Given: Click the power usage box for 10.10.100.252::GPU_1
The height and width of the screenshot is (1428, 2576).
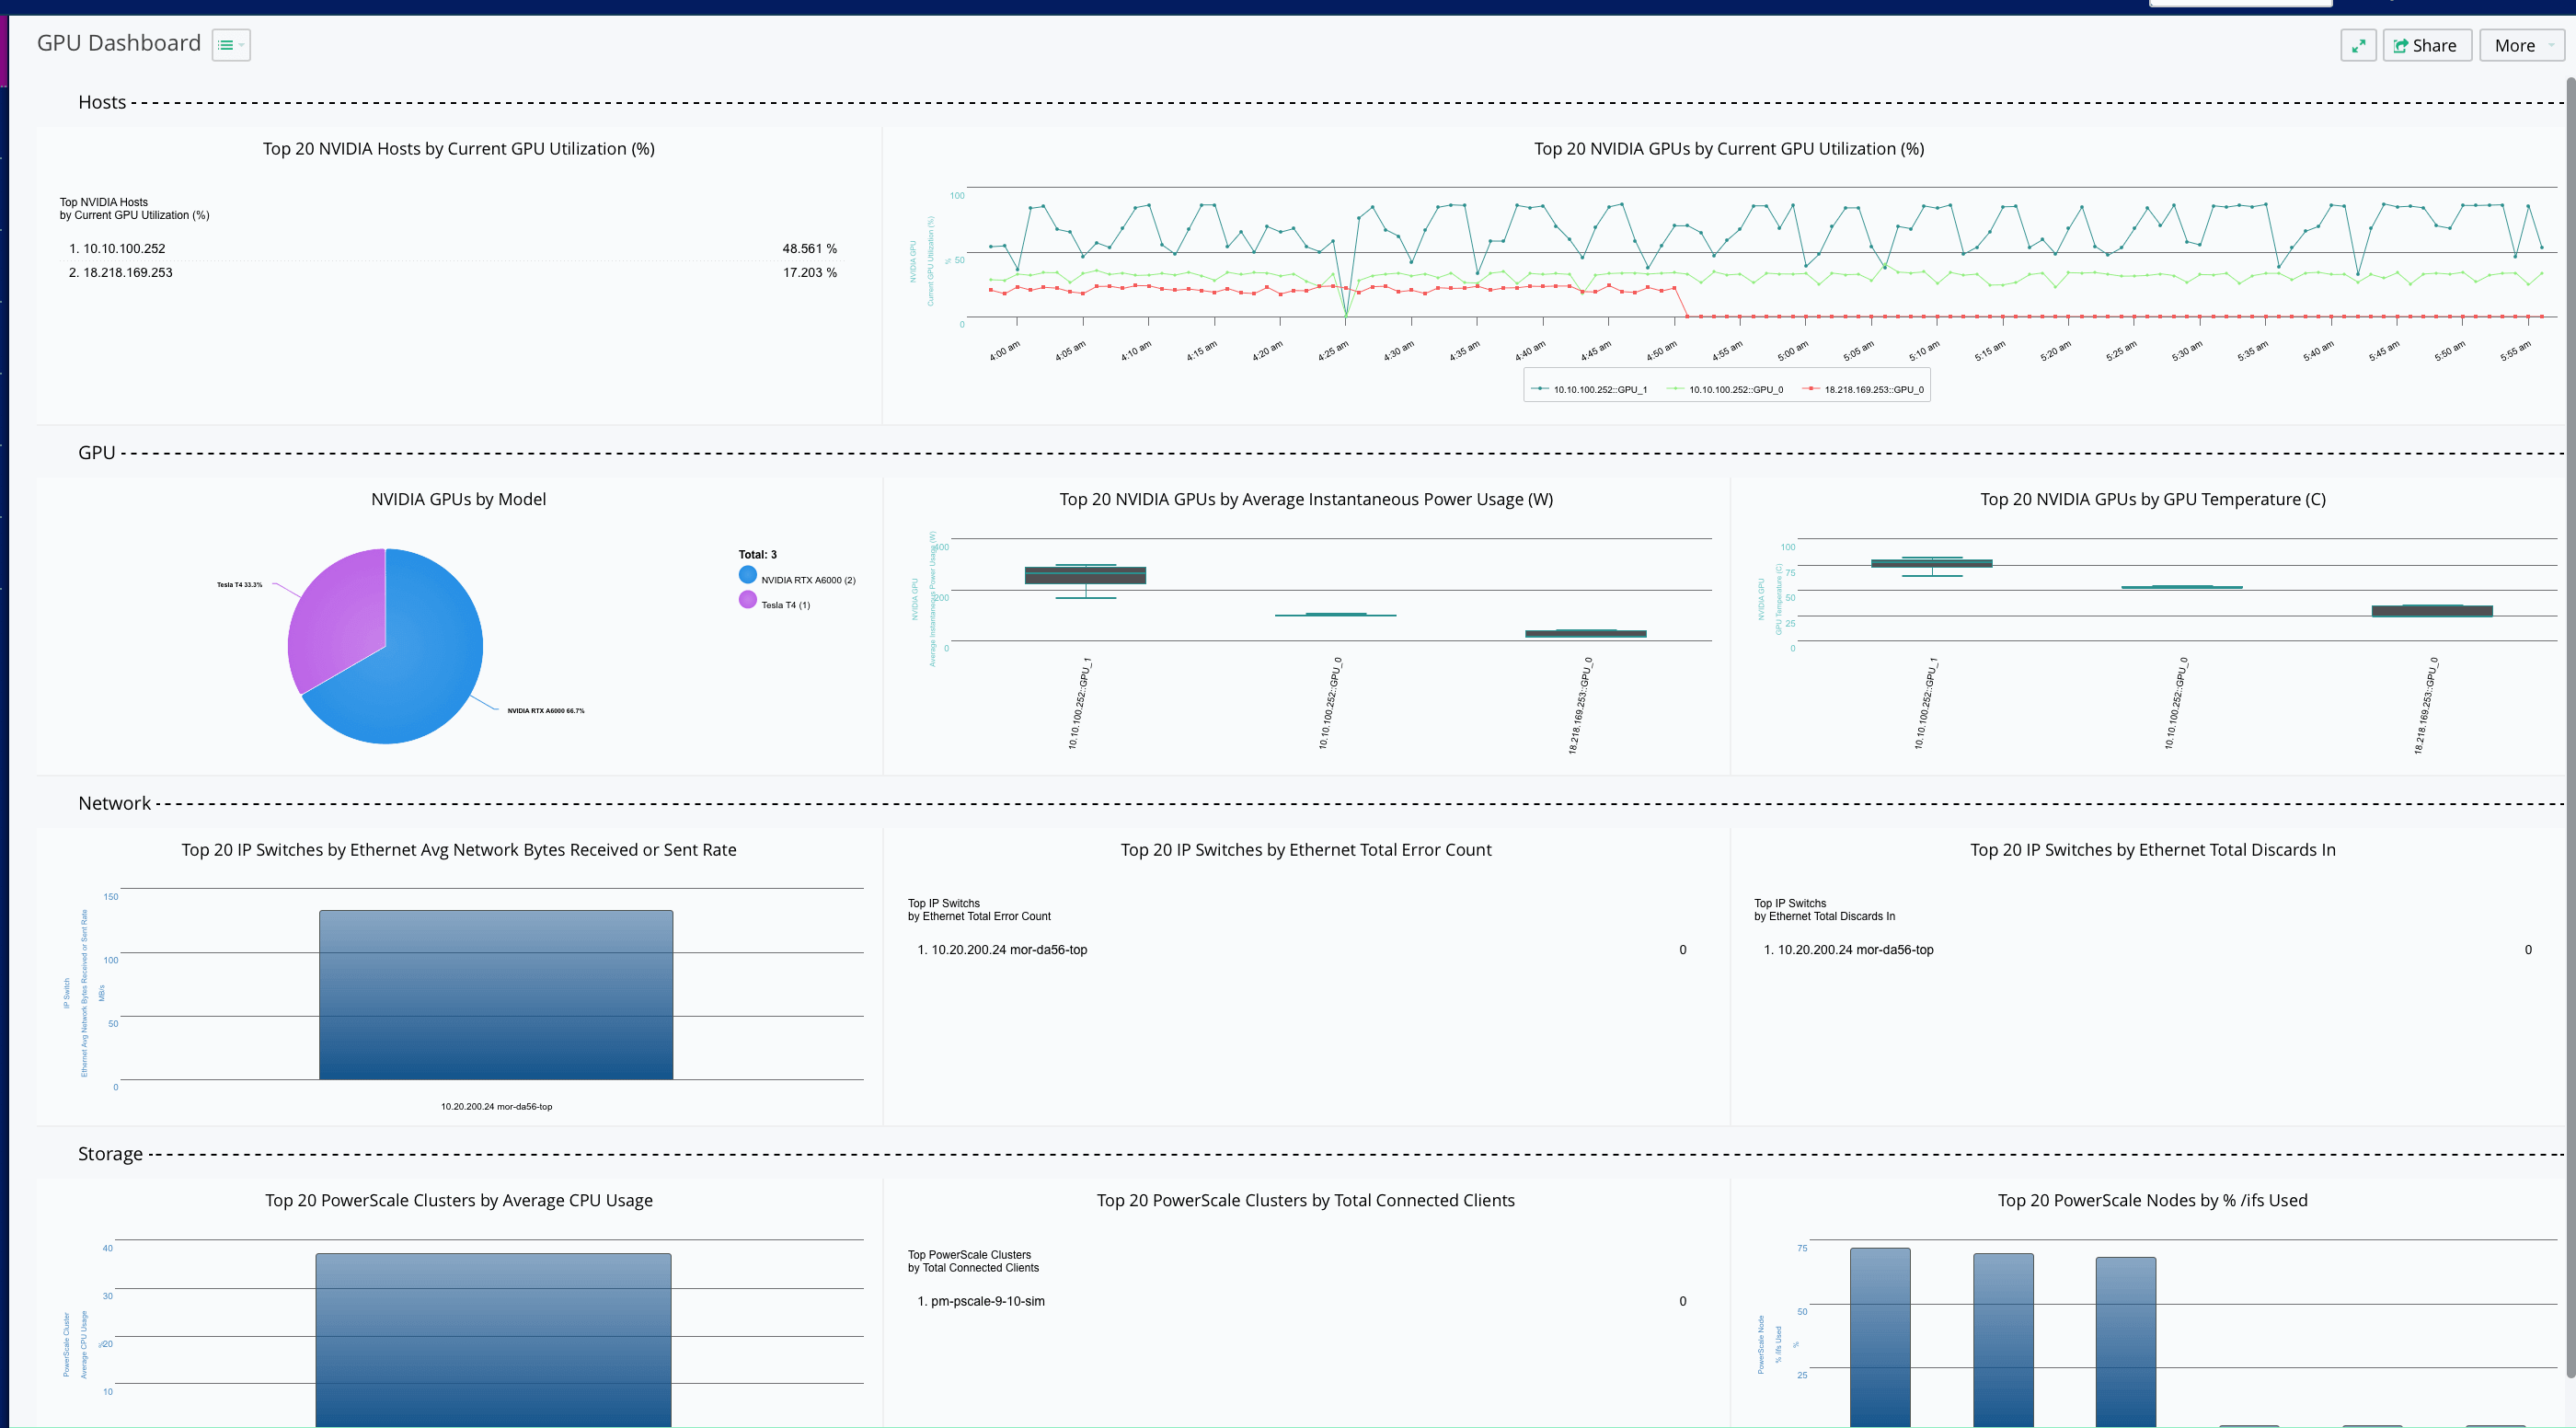Looking at the screenshot, I should point(1085,575).
